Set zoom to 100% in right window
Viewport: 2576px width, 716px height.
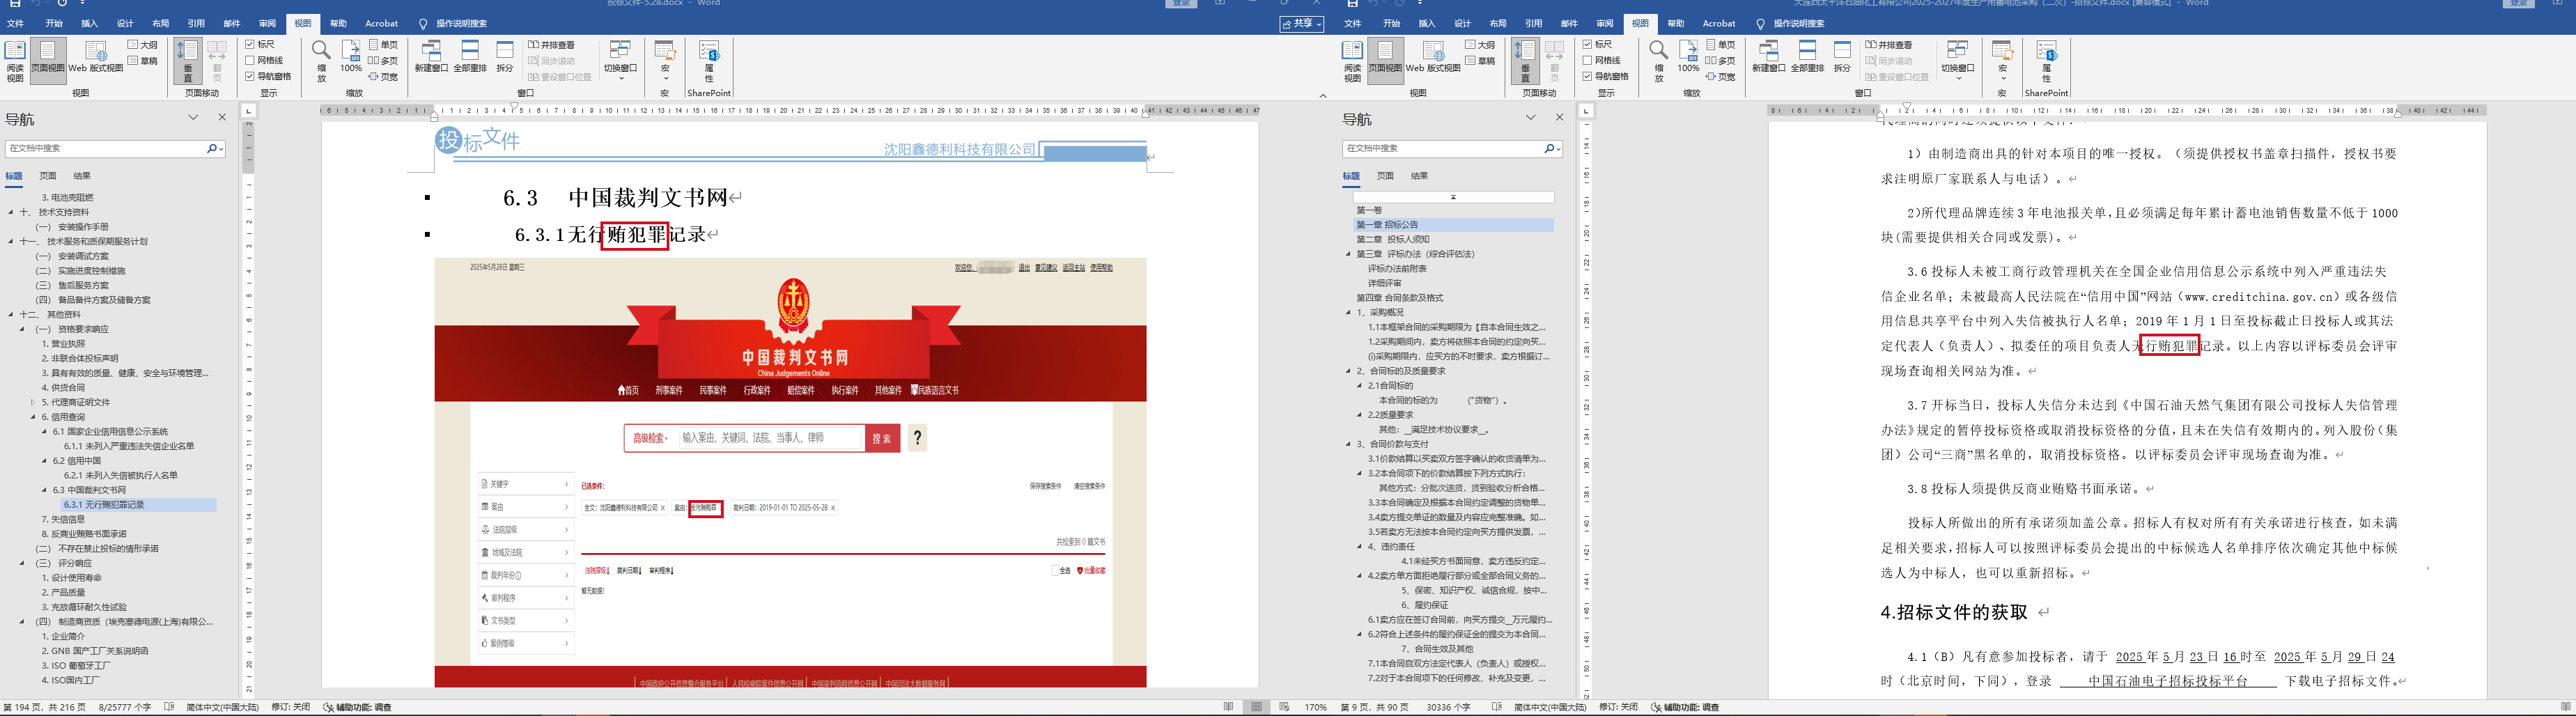pyautogui.click(x=1688, y=57)
